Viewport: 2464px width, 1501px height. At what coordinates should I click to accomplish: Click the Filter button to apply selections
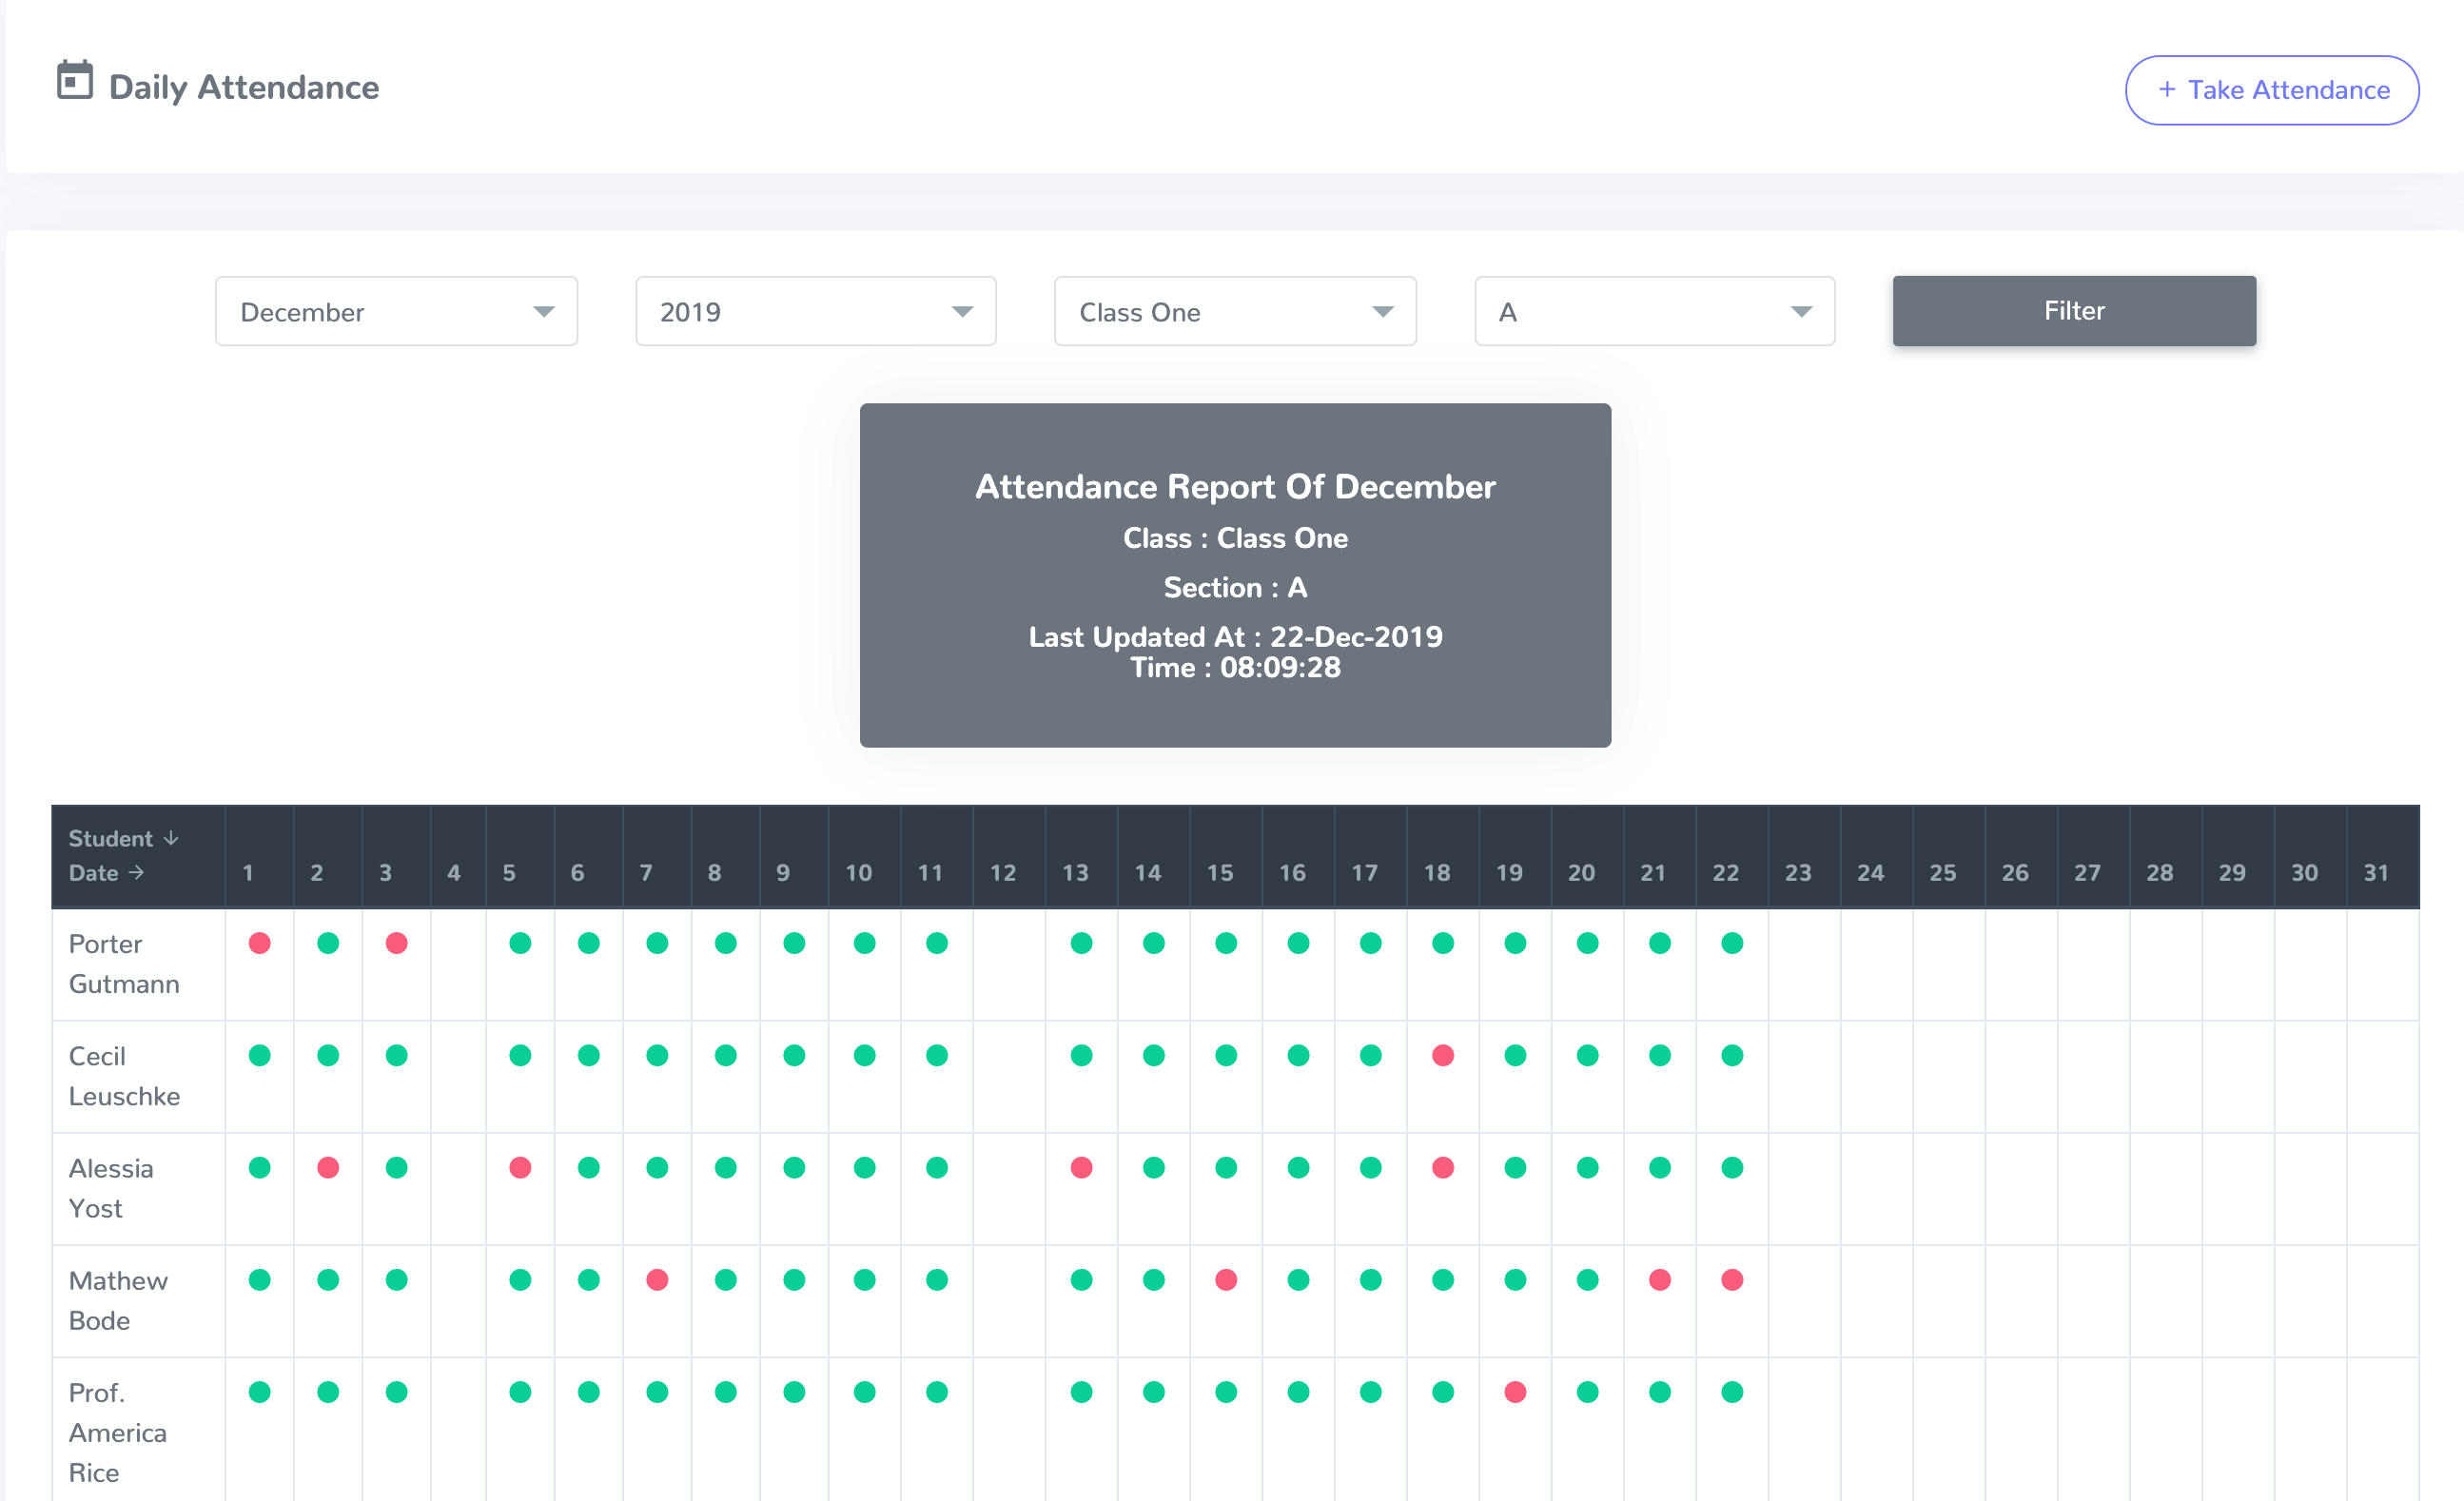pos(2073,310)
